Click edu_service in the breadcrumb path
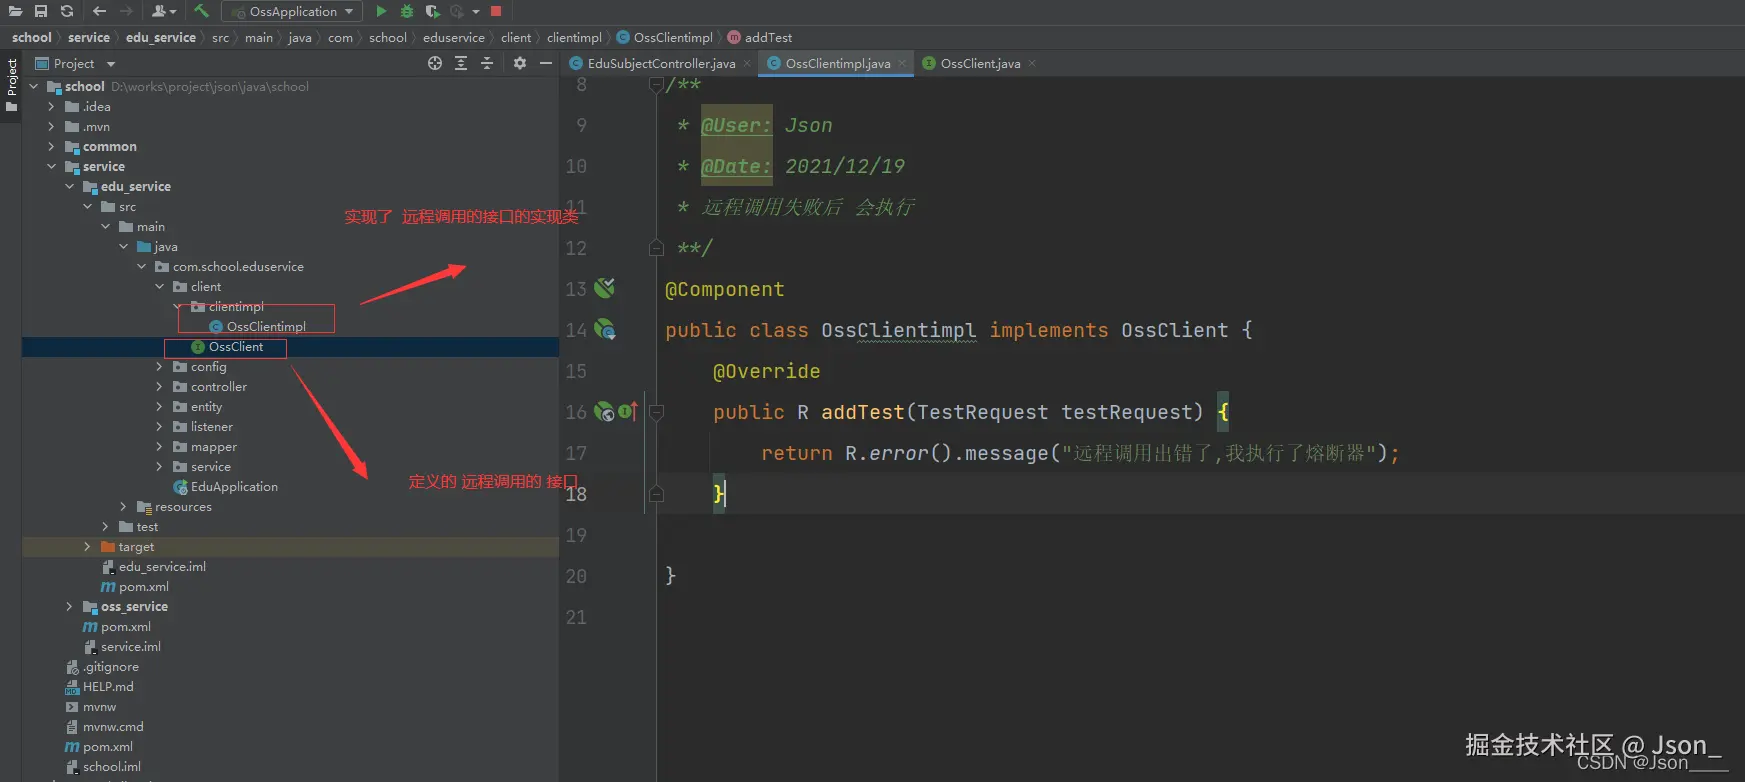The height and width of the screenshot is (782, 1745). click(160, 37)
